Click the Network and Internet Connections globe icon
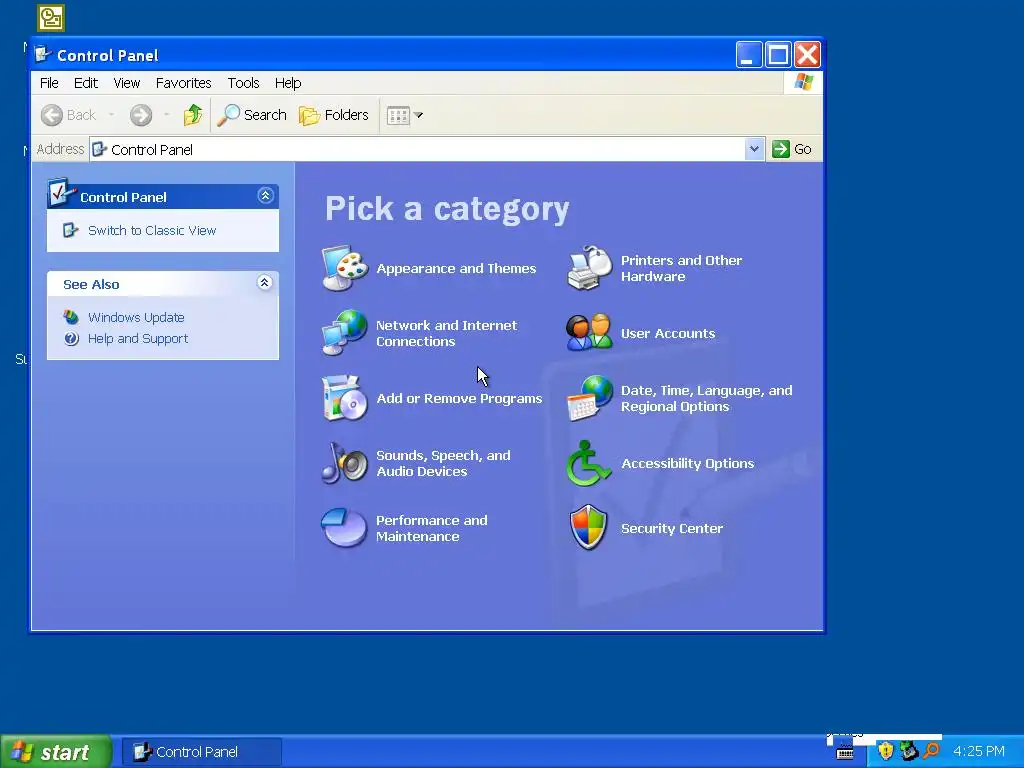Image resolution: width=1024 pixels, height=768 pixels. [345, 332]
